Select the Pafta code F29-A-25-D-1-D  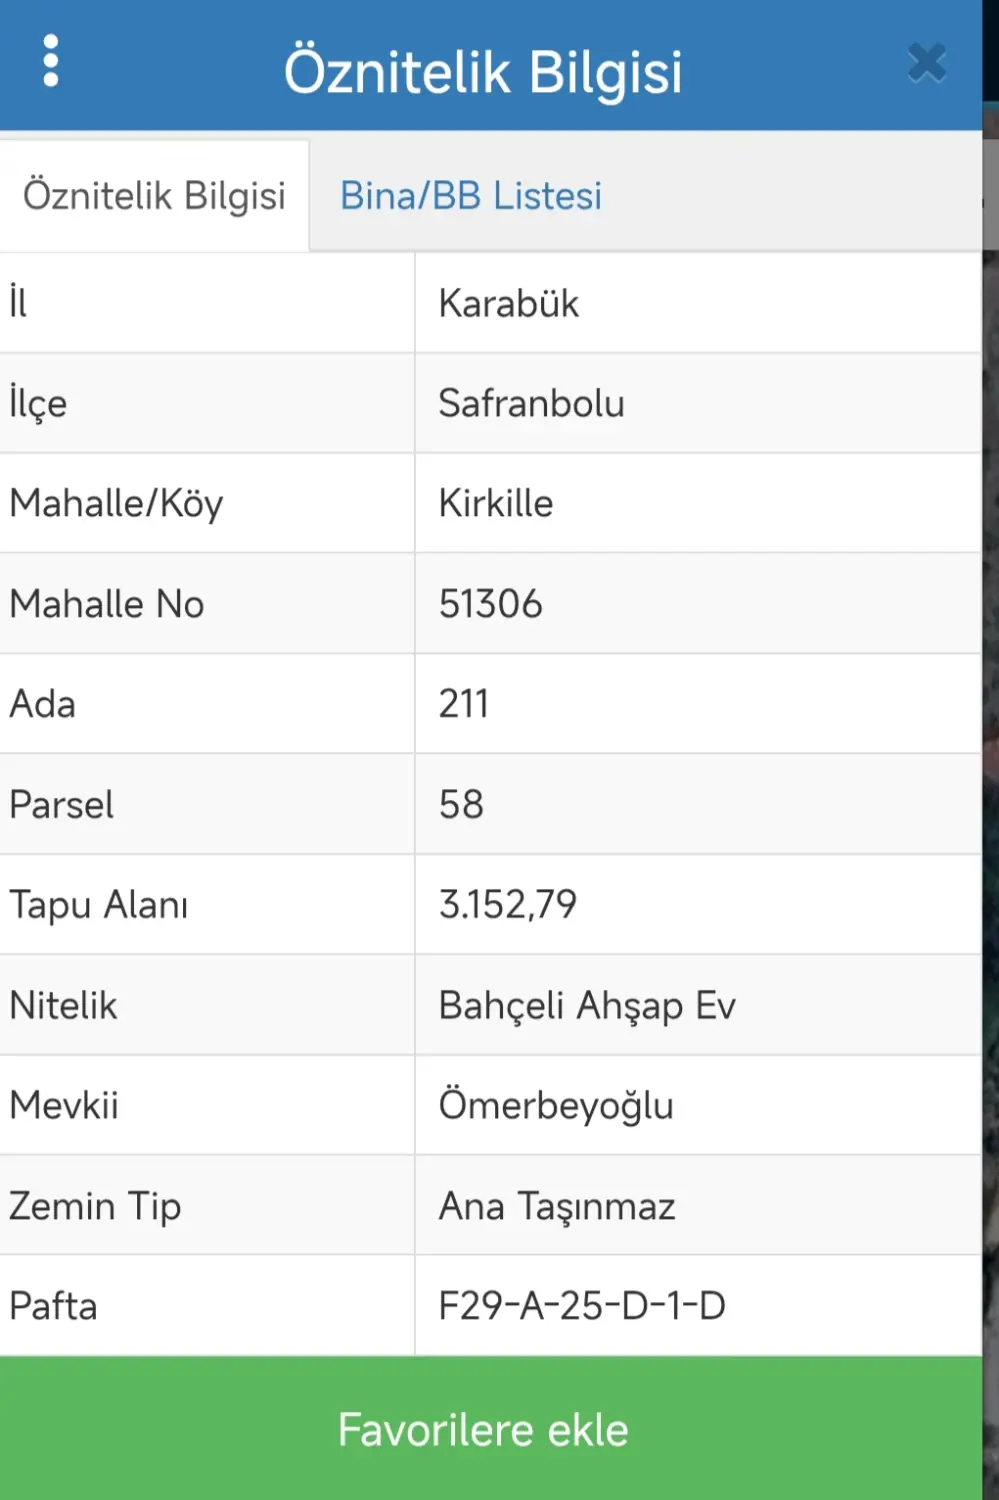582,1306
